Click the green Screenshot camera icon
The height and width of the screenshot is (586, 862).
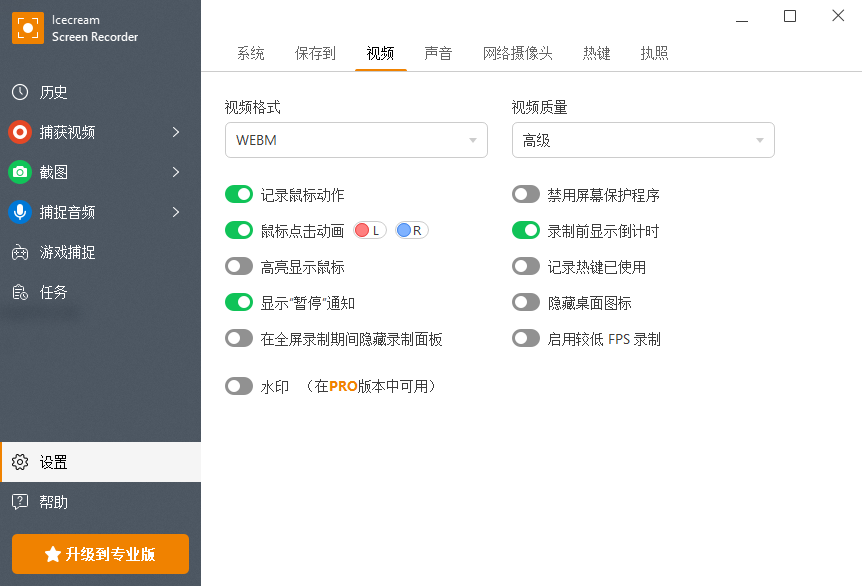tap(20, 172)
